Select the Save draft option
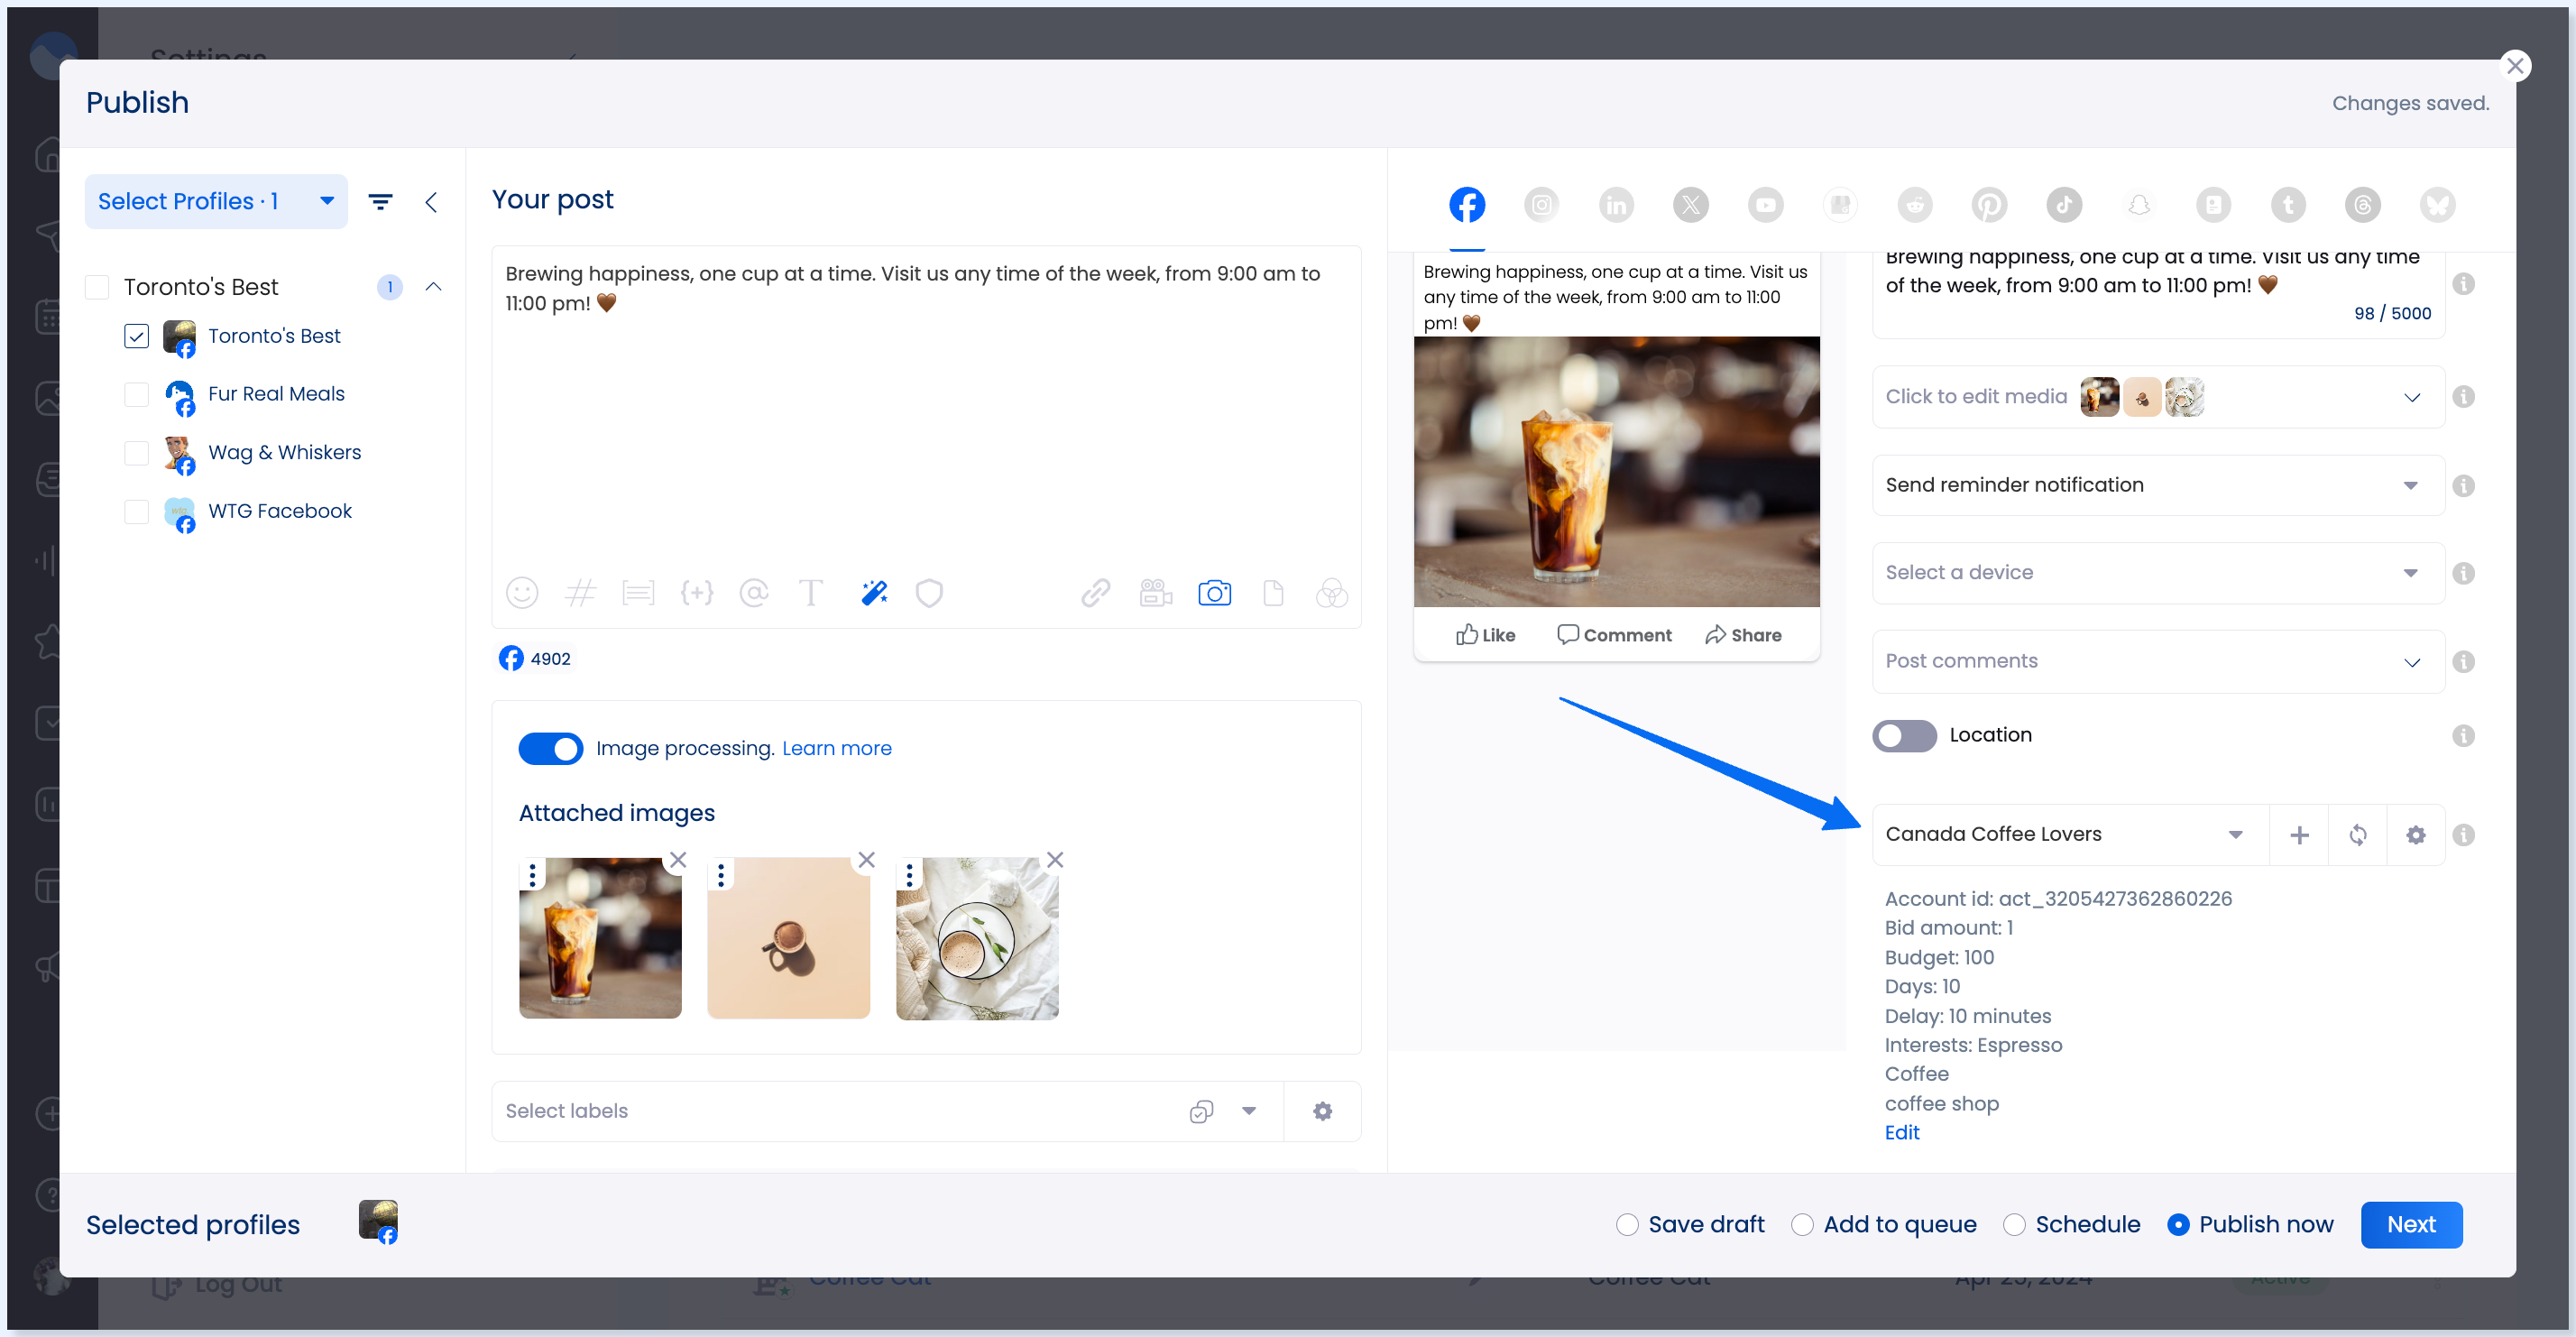The image size is (2576, 1337). (x=1627, y=1225)
